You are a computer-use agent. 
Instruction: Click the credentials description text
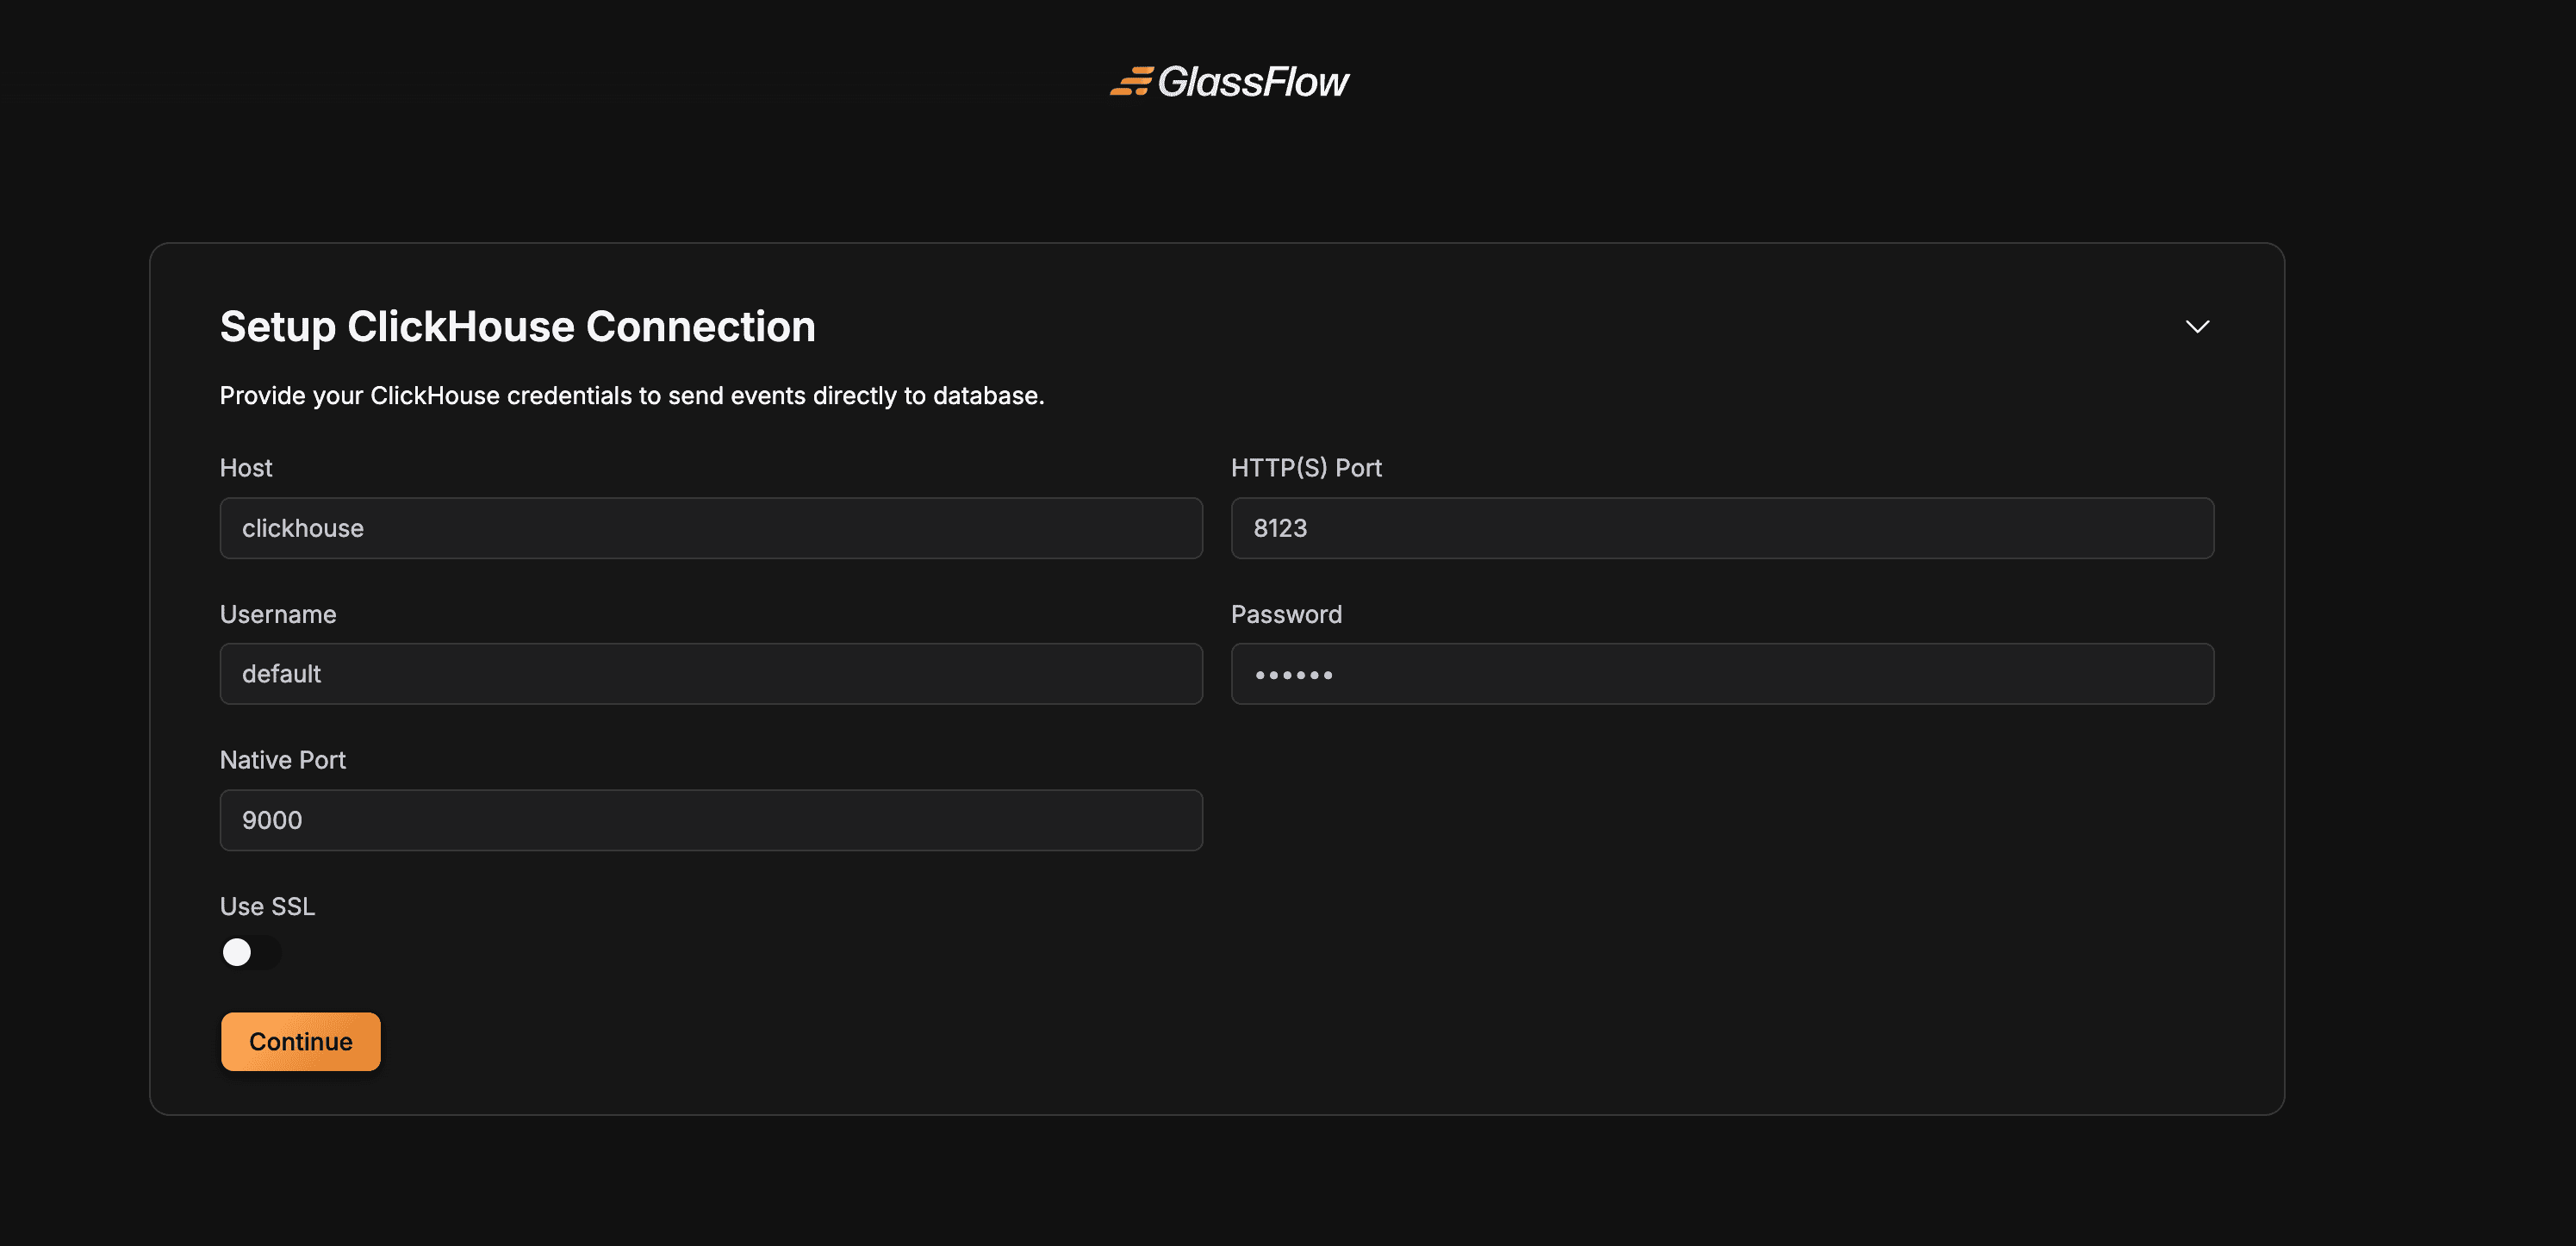(631, 396)
